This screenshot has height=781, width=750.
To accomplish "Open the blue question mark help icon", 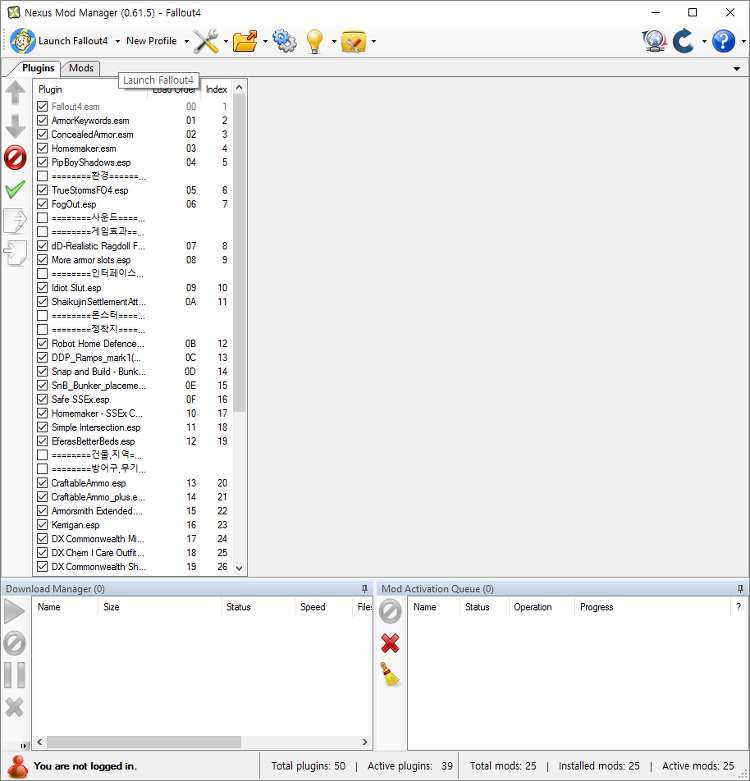I will click(x=723, y=41).
